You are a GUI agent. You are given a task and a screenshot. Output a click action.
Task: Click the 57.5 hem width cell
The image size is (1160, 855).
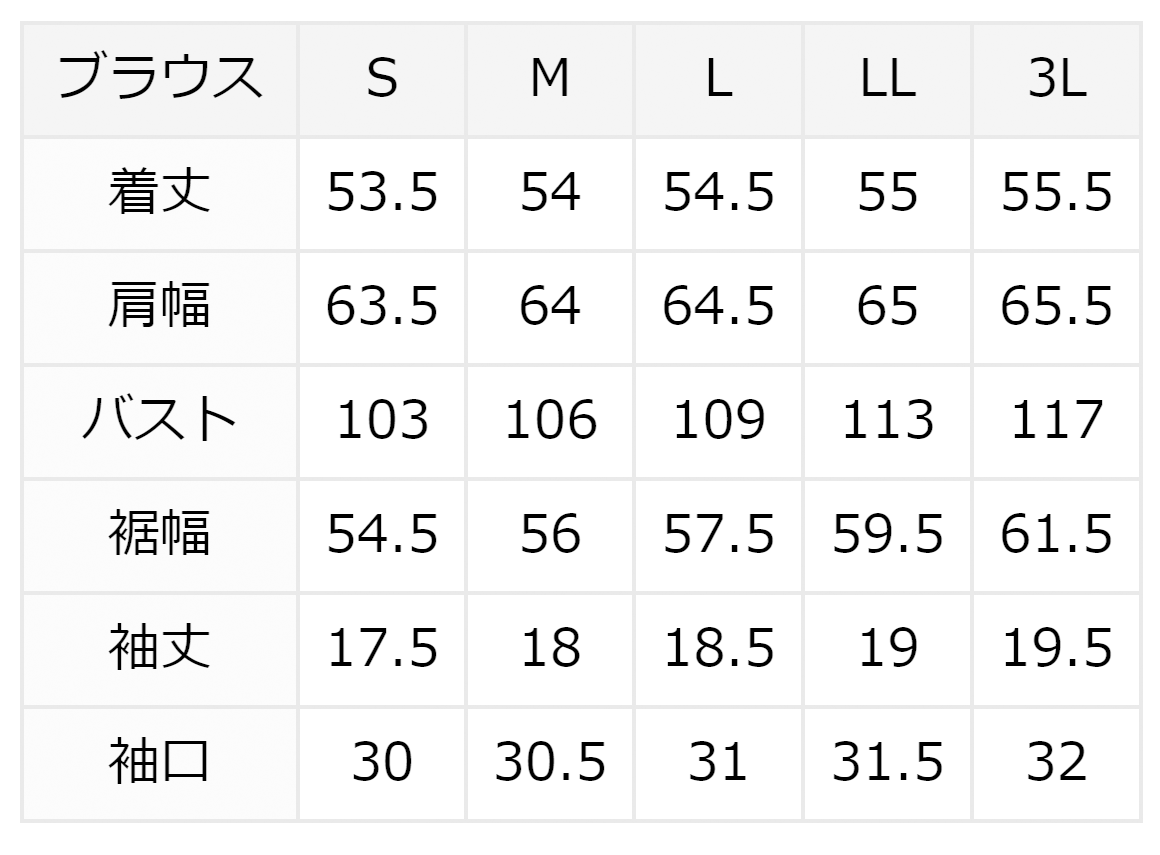pos(718,535)
